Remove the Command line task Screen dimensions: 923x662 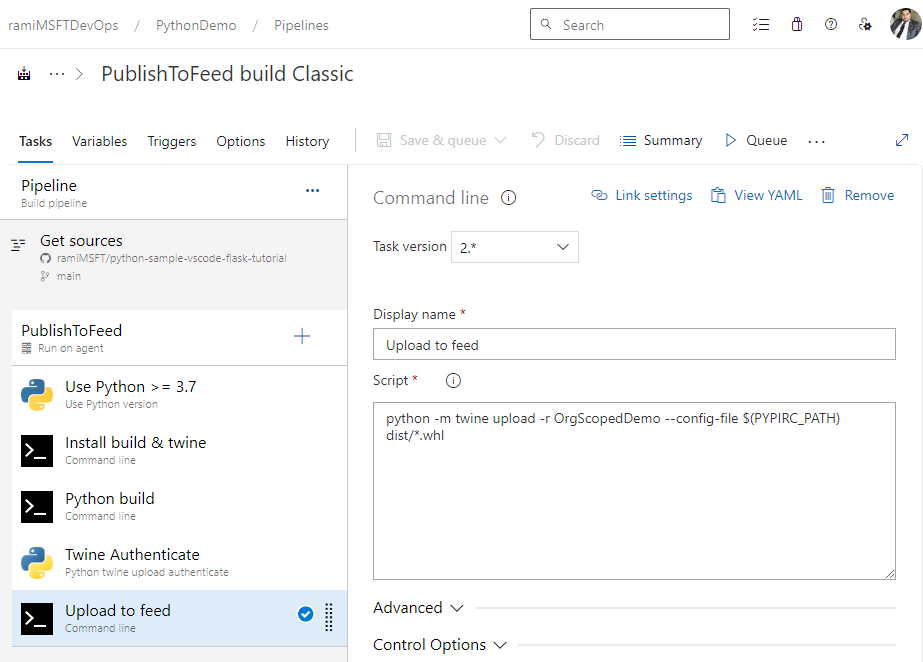click(x=858, y=196)
